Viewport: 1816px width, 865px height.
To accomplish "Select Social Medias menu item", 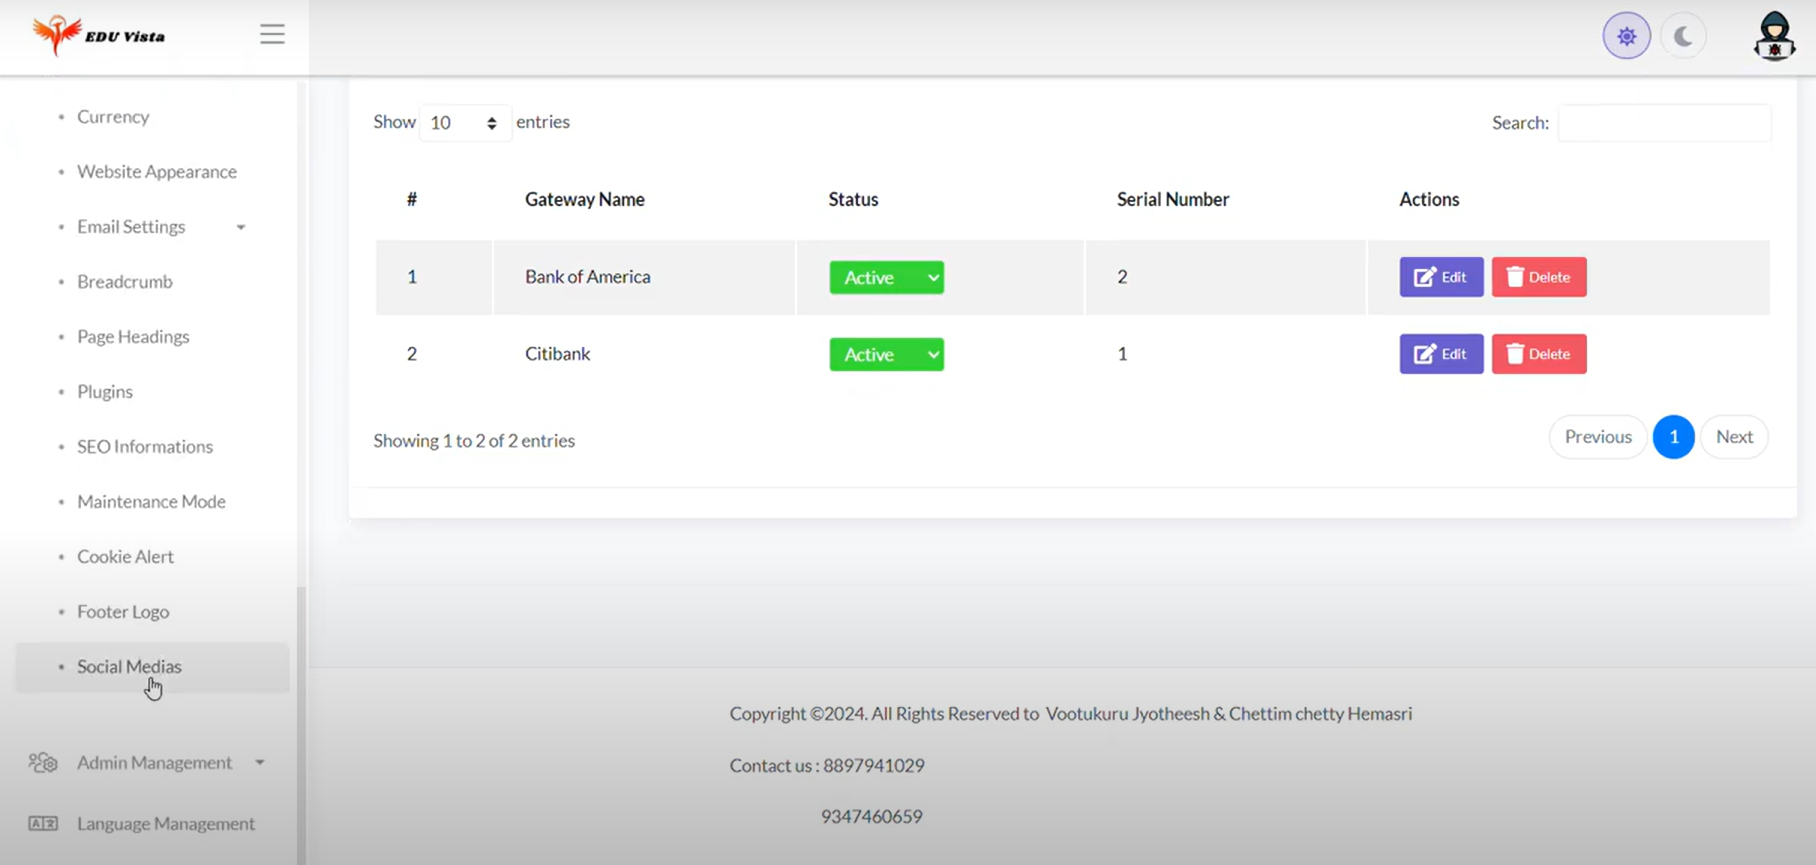I will (x=152, y=667).
